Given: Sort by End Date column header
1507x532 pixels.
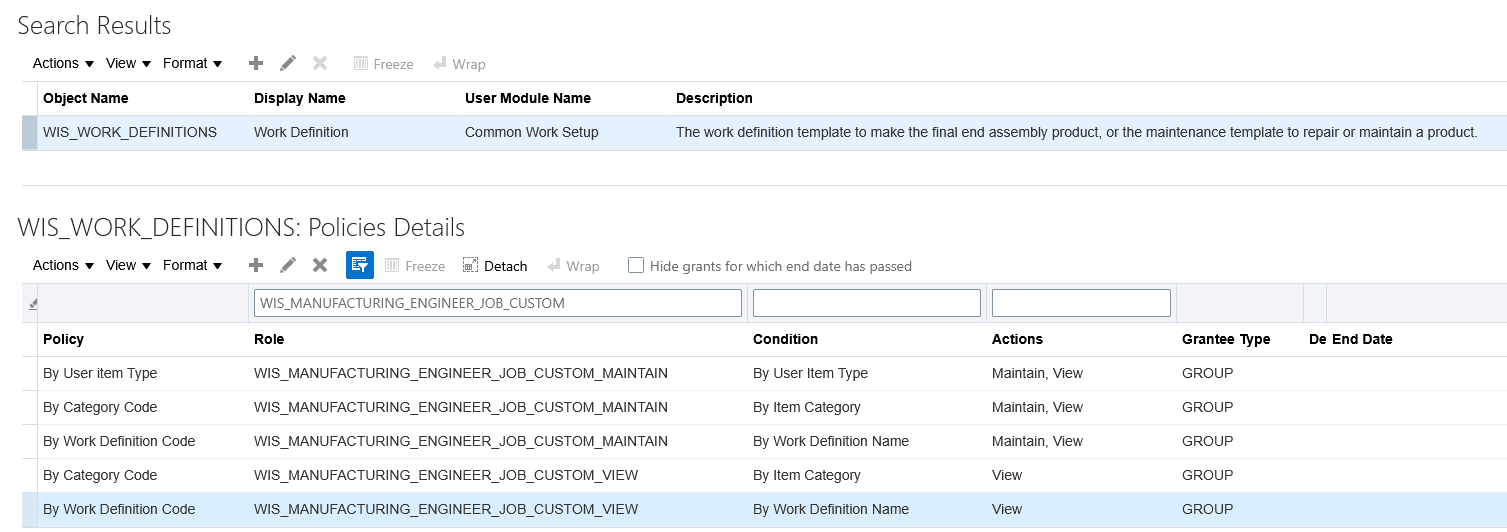Looking at the screenshot, I should point(1362,339).
